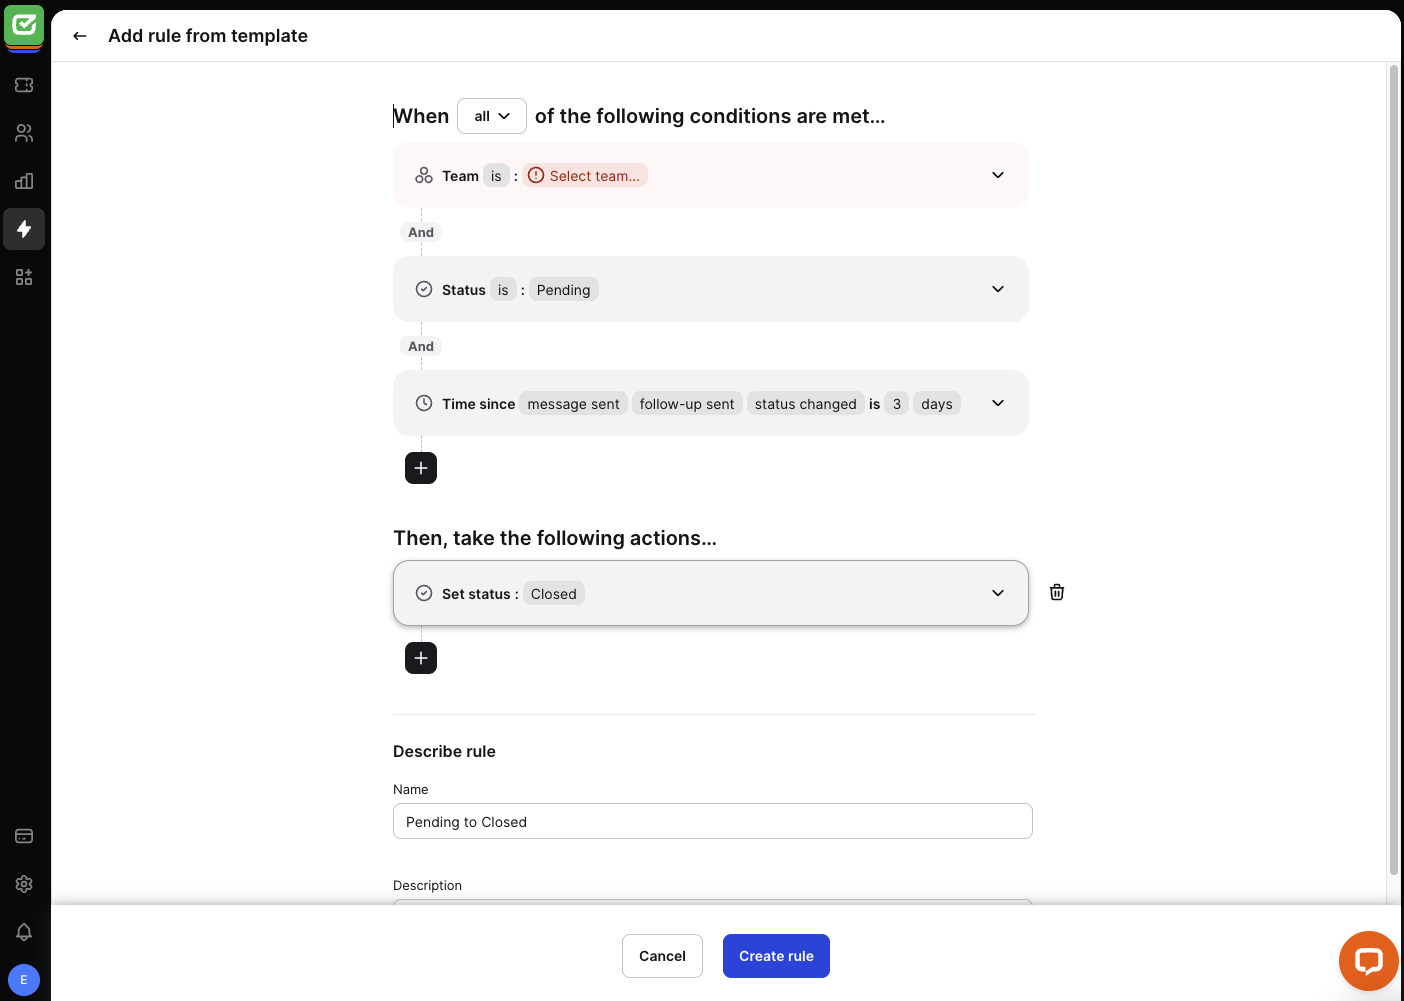Click the Create rule button
The image size is (1404, 1001).
776,956
